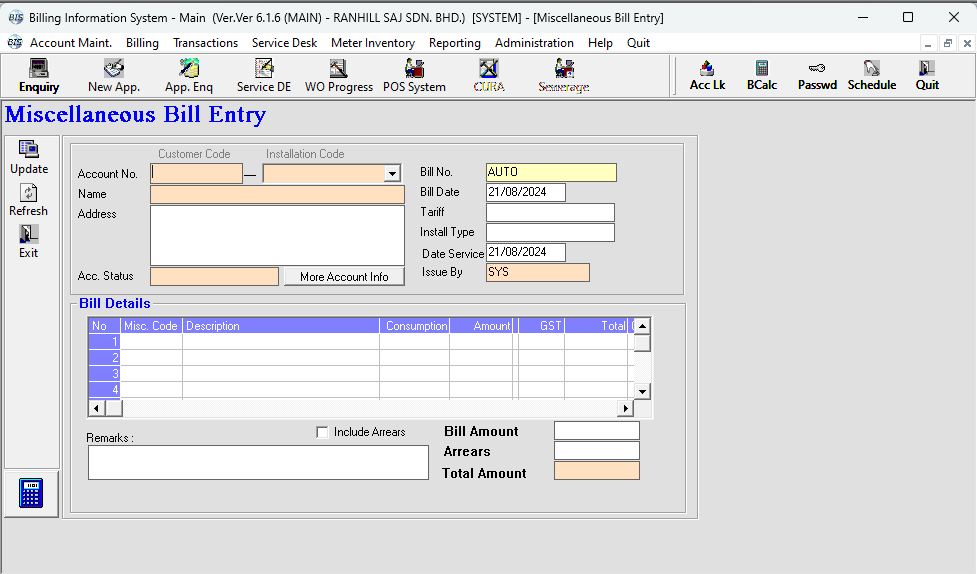
Task: Select Update icon in left sidebar
Action: pyautogui.click(x=29, y=157)
